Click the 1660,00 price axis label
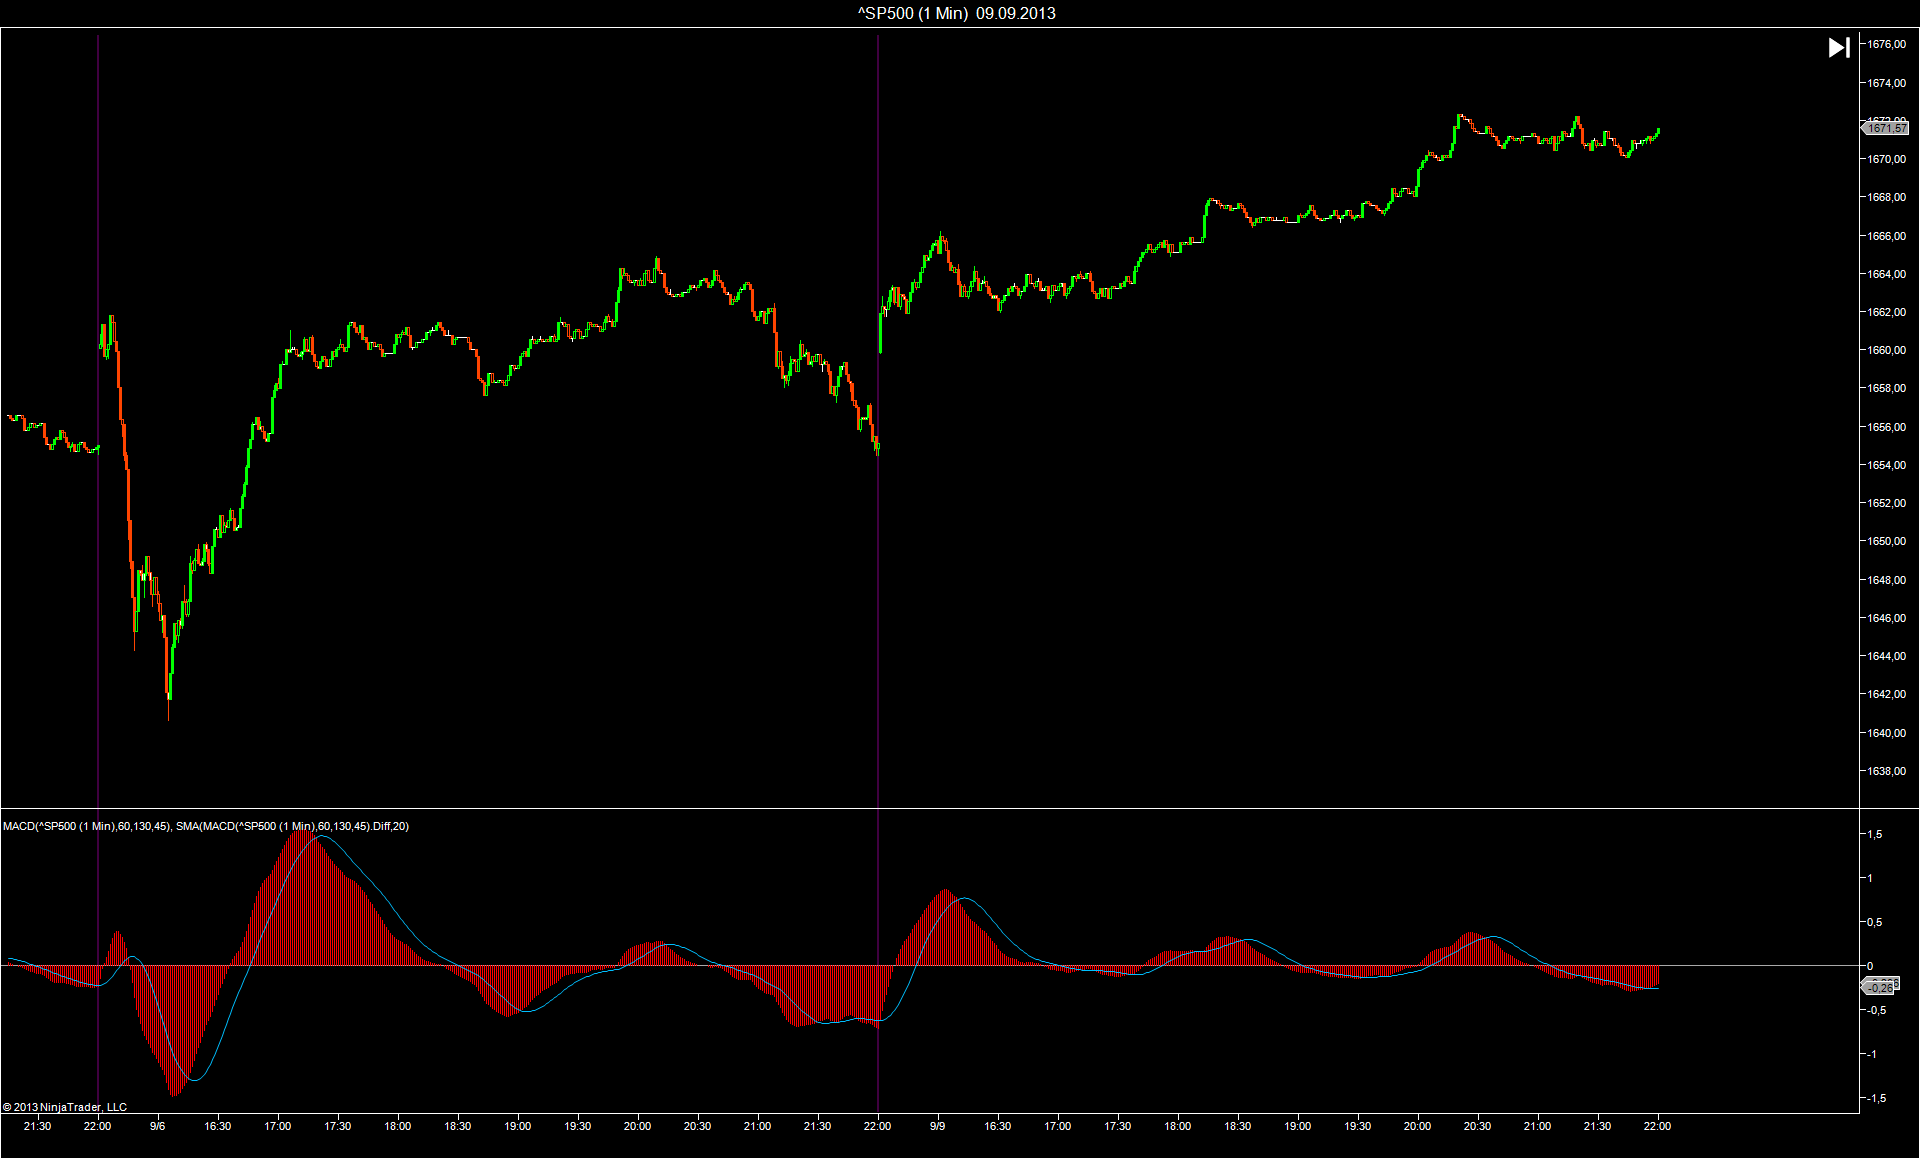1920x1159 pixels. click(1886, 350)
